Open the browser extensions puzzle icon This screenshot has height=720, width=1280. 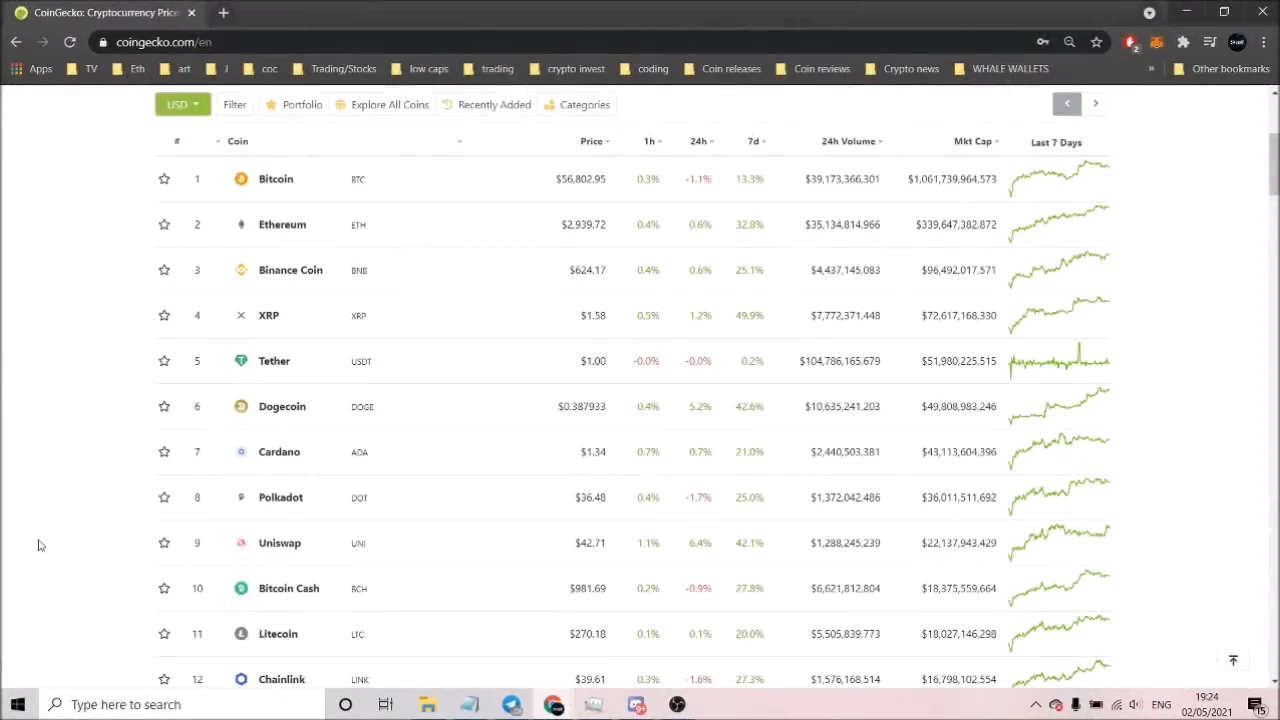click(1183, 42)
